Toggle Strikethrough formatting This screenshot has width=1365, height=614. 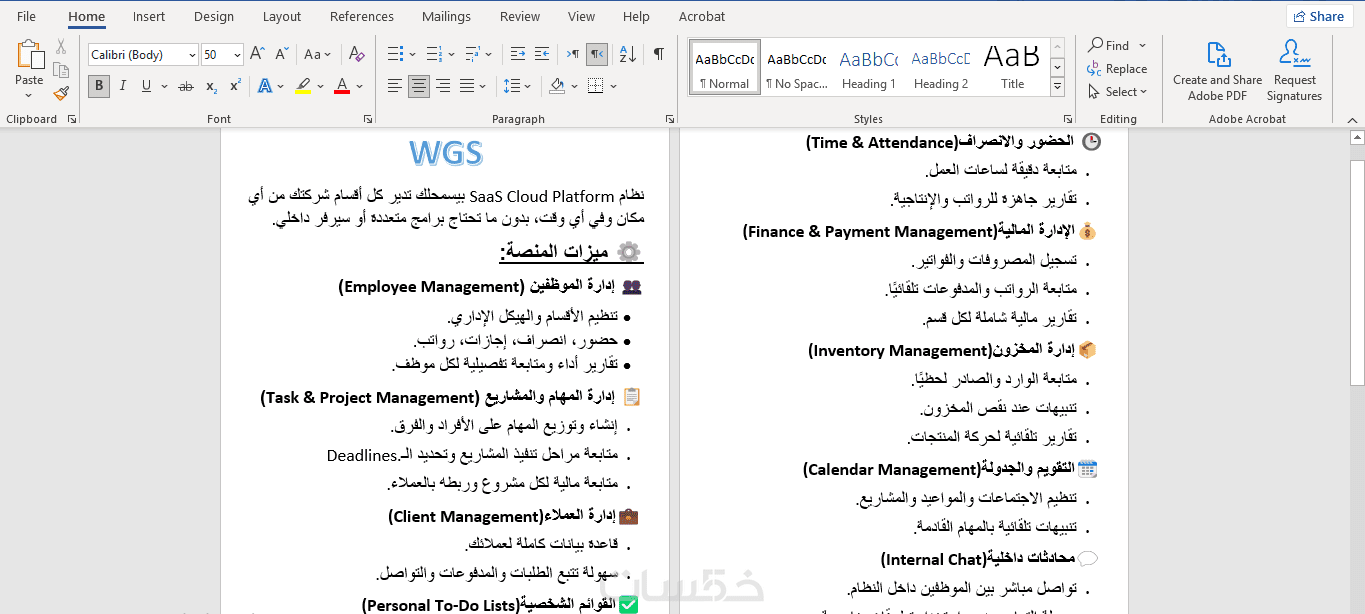pyautogui.click(x=186, y=87)
